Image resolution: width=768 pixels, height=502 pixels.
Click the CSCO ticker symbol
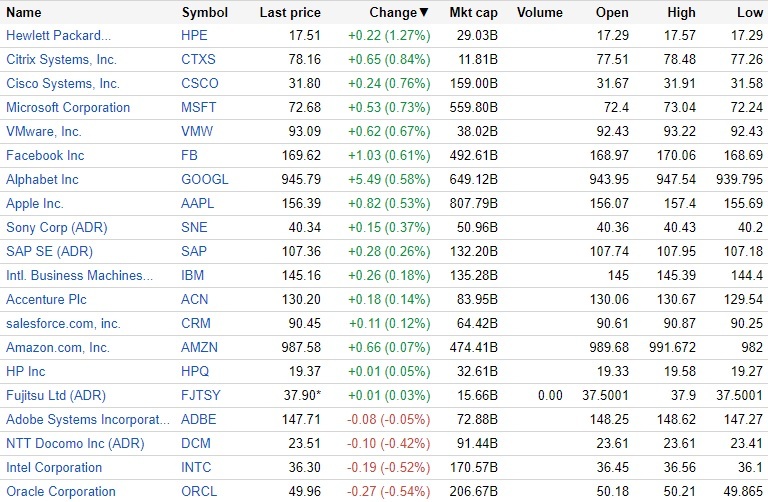(x=200, y=83)
